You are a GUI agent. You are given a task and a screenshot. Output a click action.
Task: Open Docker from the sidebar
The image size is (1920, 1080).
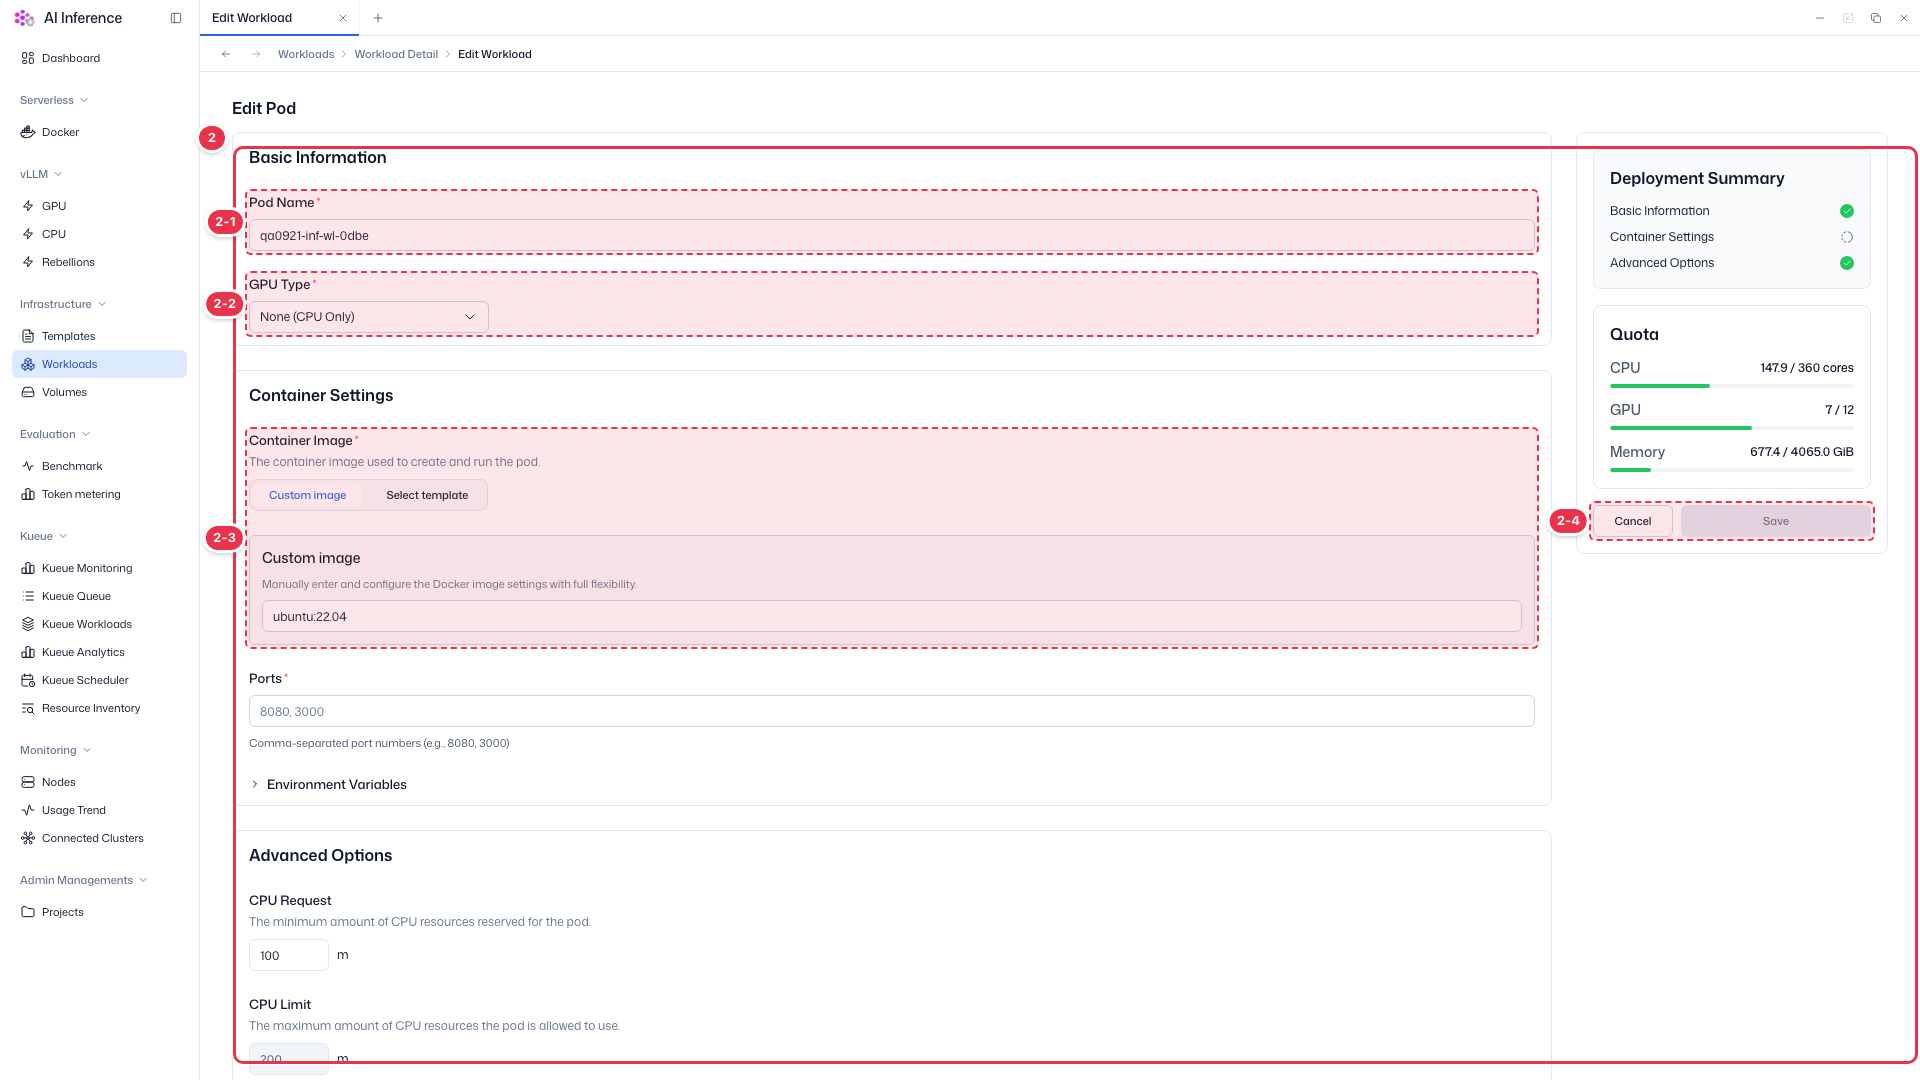pyautogui.click(x=99, y=132)
